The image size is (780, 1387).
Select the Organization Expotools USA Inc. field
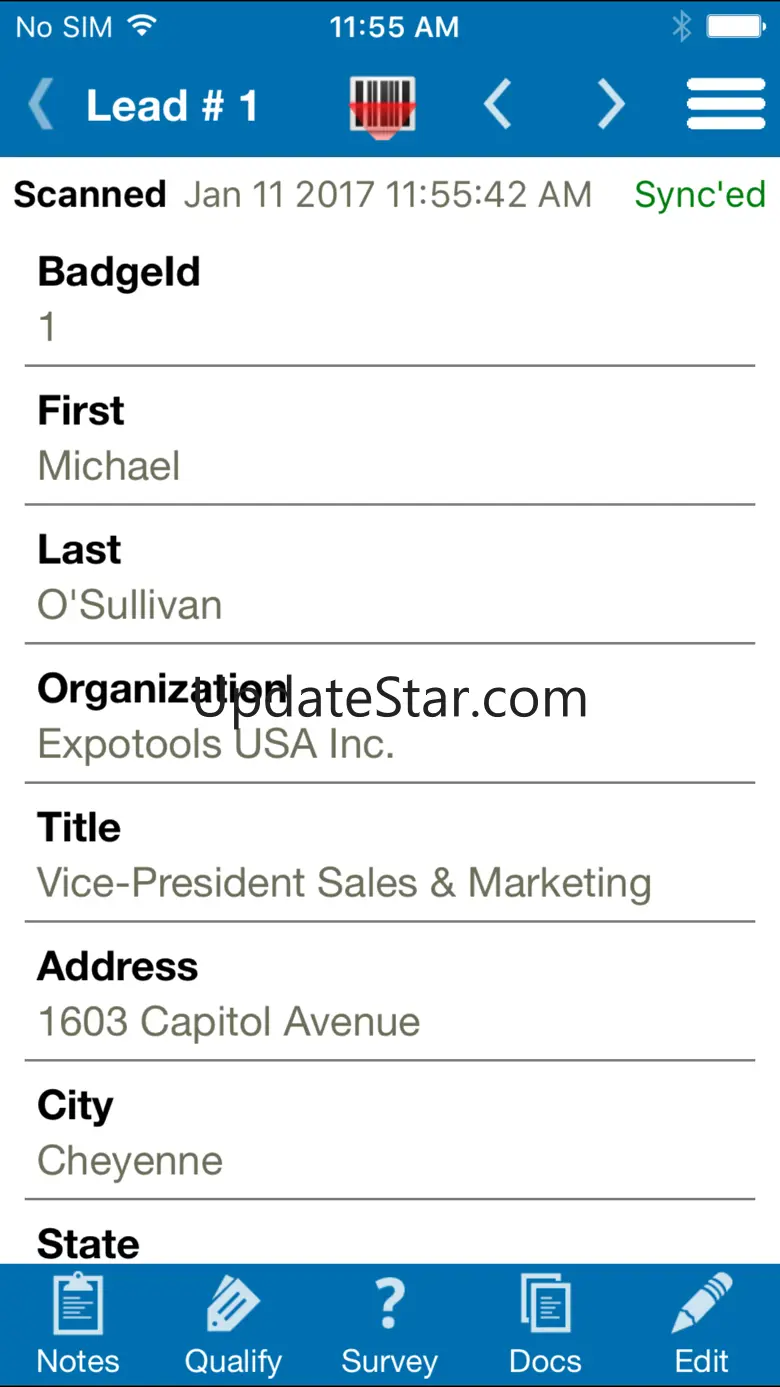(x=216, y=744)
